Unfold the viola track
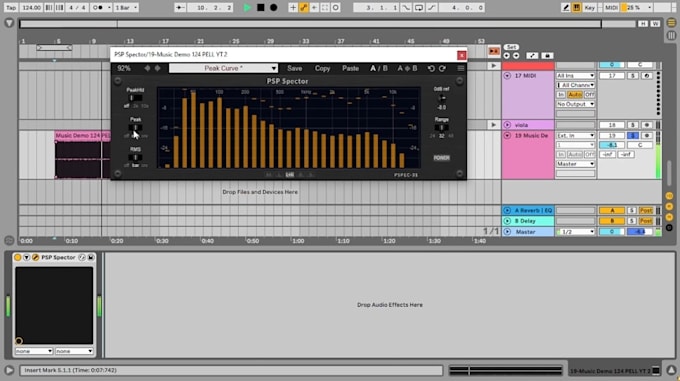 click(x=507, y=125)
